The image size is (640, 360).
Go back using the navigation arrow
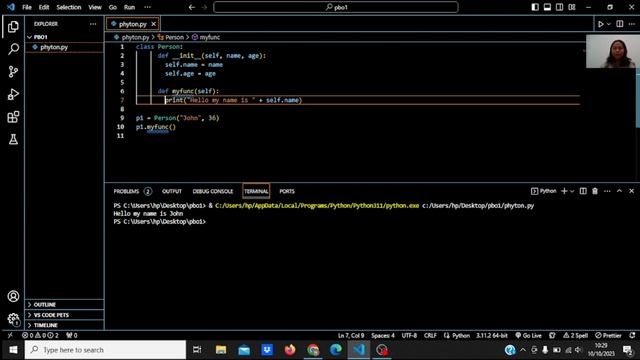coord(191,7)
